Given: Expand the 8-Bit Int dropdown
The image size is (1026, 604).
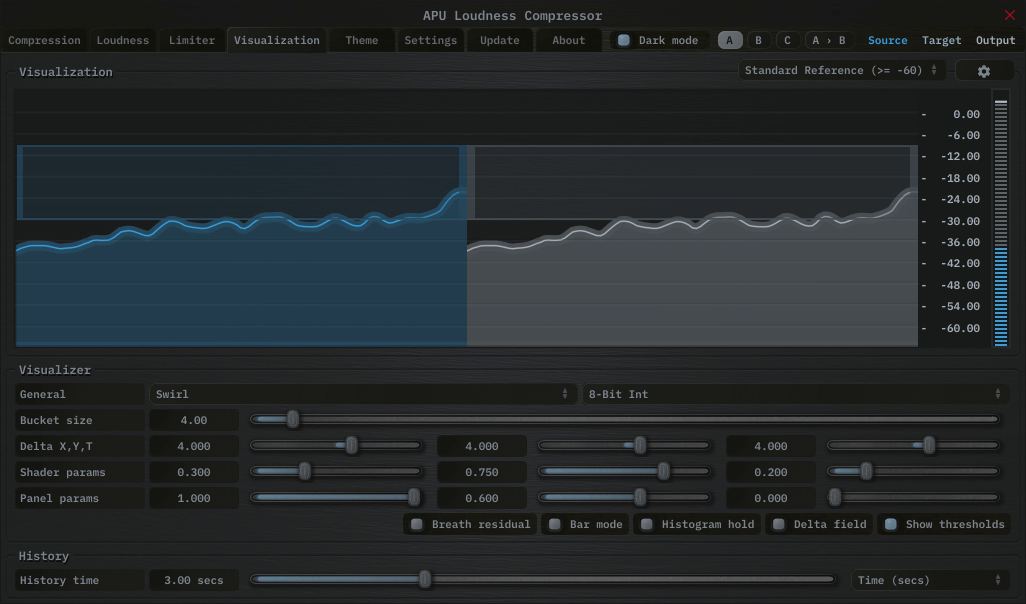Looking at the screenshot, I should pyautogui.click(x=795, y=394).
